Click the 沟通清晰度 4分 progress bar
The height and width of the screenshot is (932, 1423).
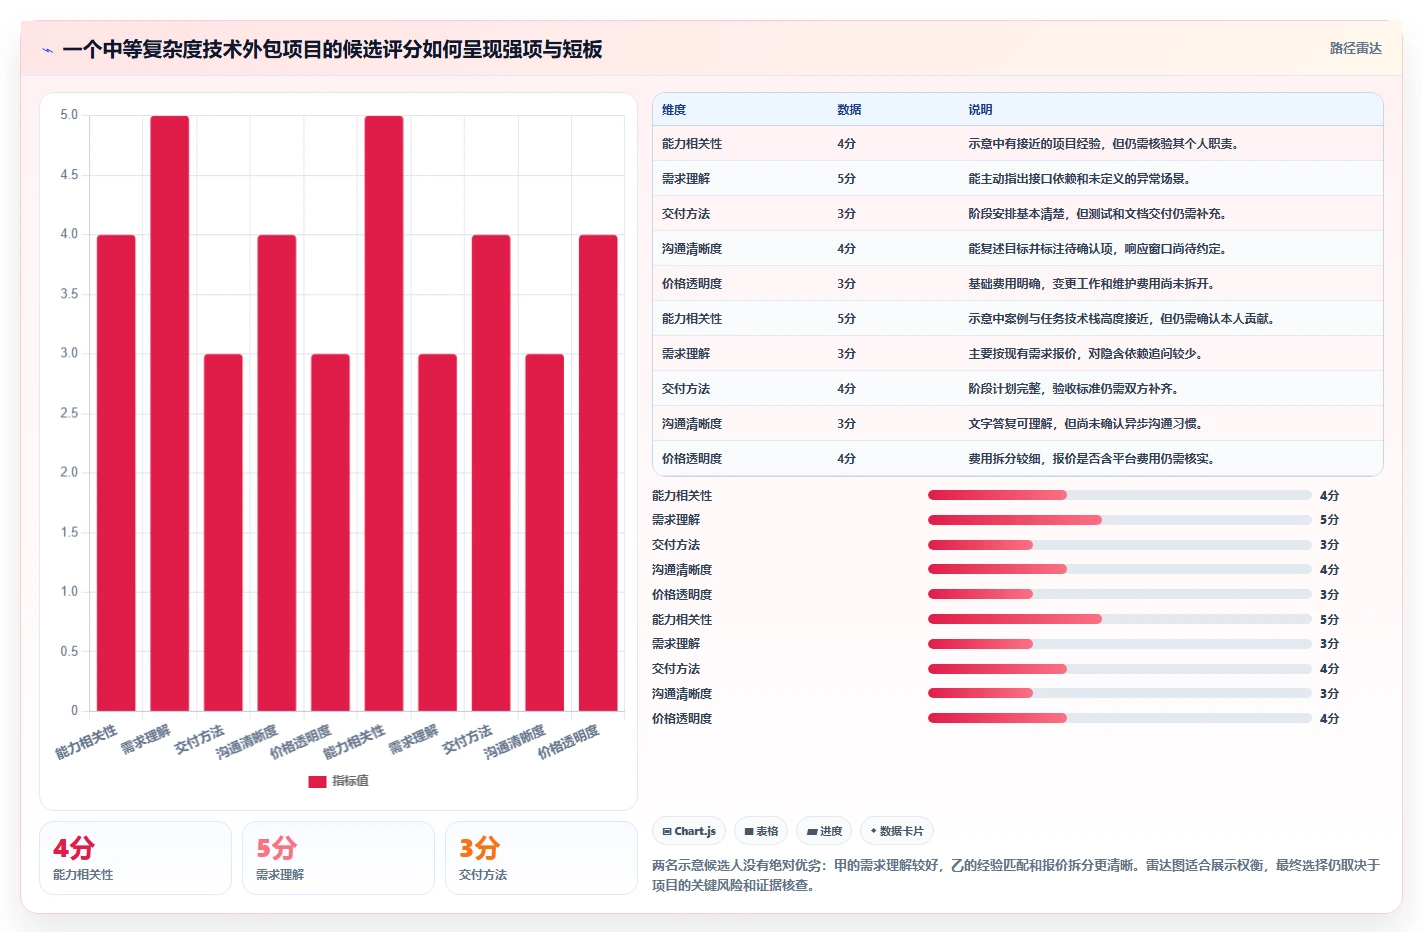pos(1119,569)
